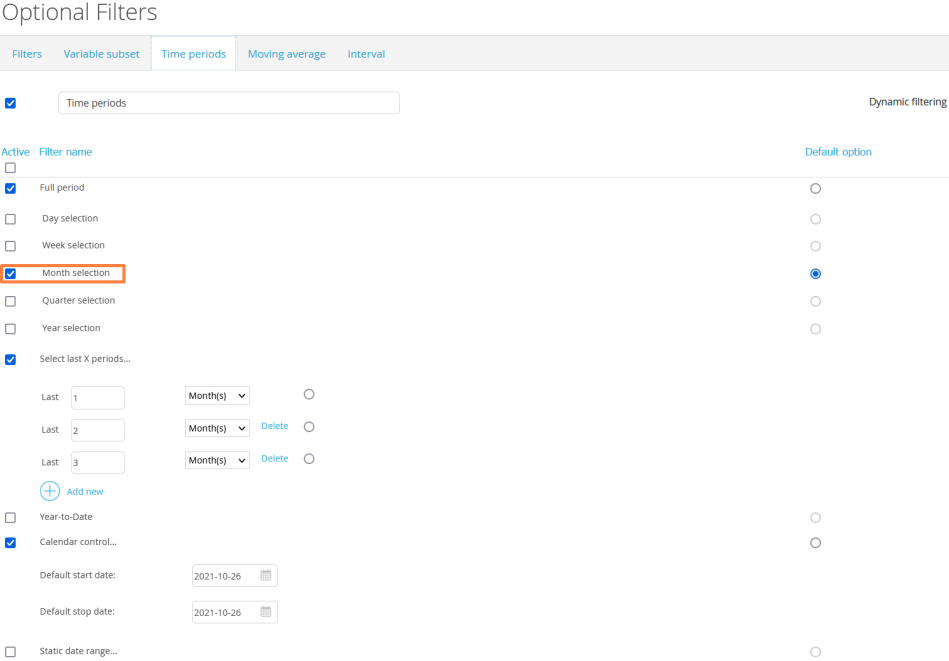Viewport: 949px width, 661px height.
Task: Choose Last 1 Month(s) default radio
Action: 309,394
